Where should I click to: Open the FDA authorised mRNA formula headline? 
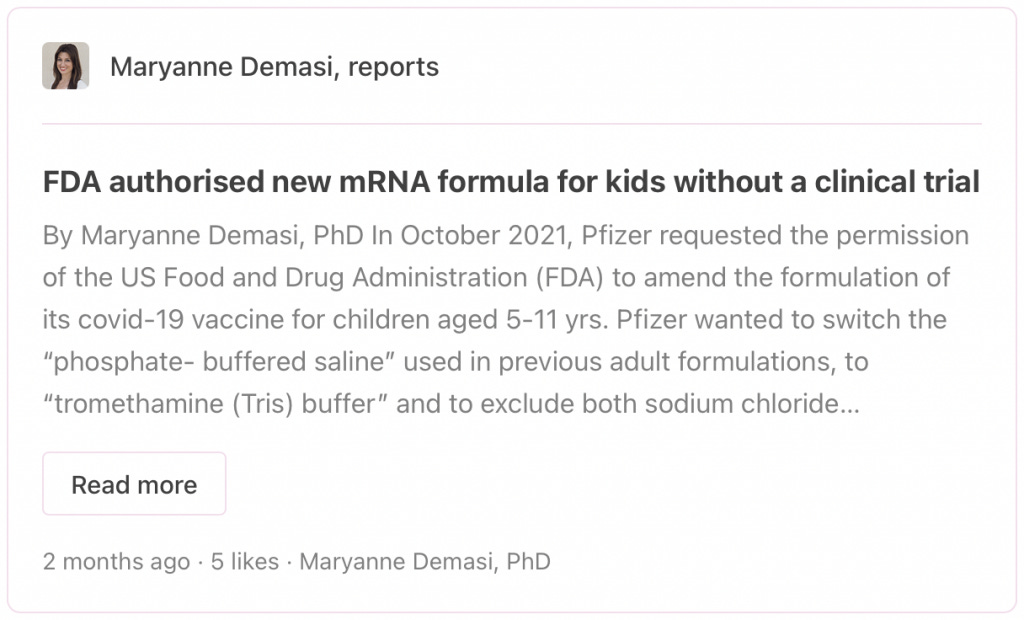pyautogui.click(x=510, y=183)
